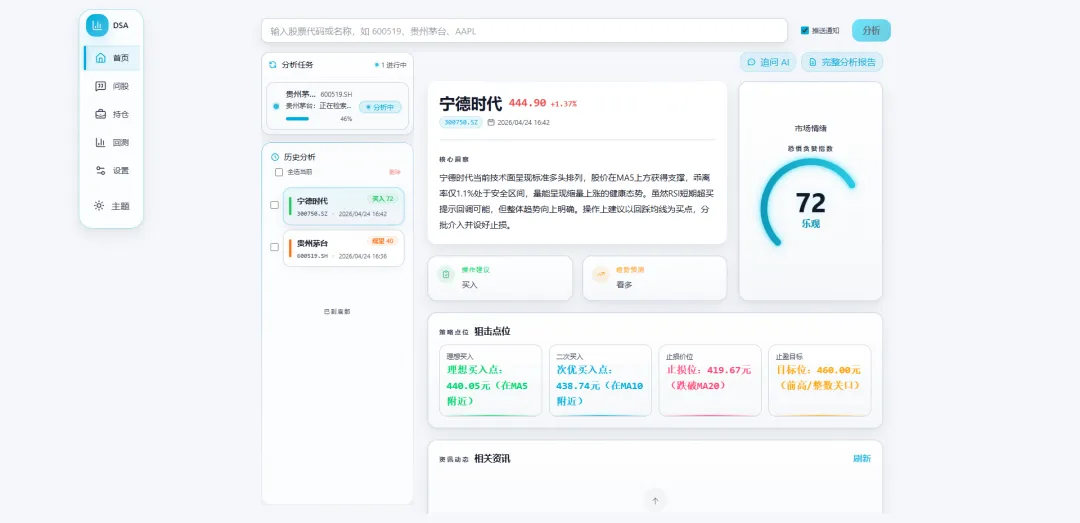
Task: Click the 完整分析报告 document icon
Action: 813,62
